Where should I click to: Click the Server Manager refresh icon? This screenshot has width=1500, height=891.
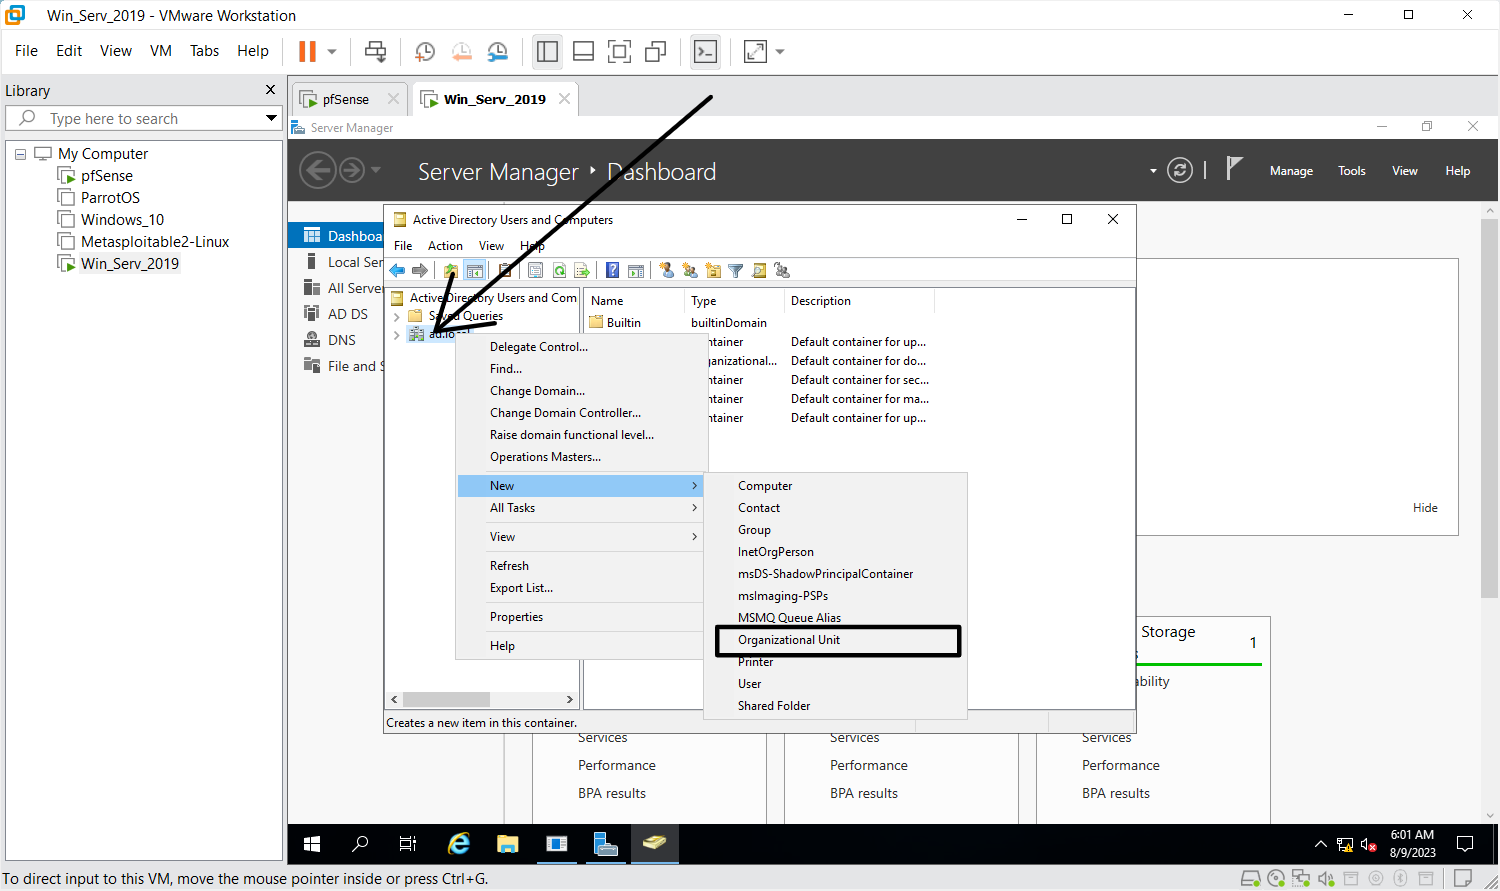coord(1180,170)
